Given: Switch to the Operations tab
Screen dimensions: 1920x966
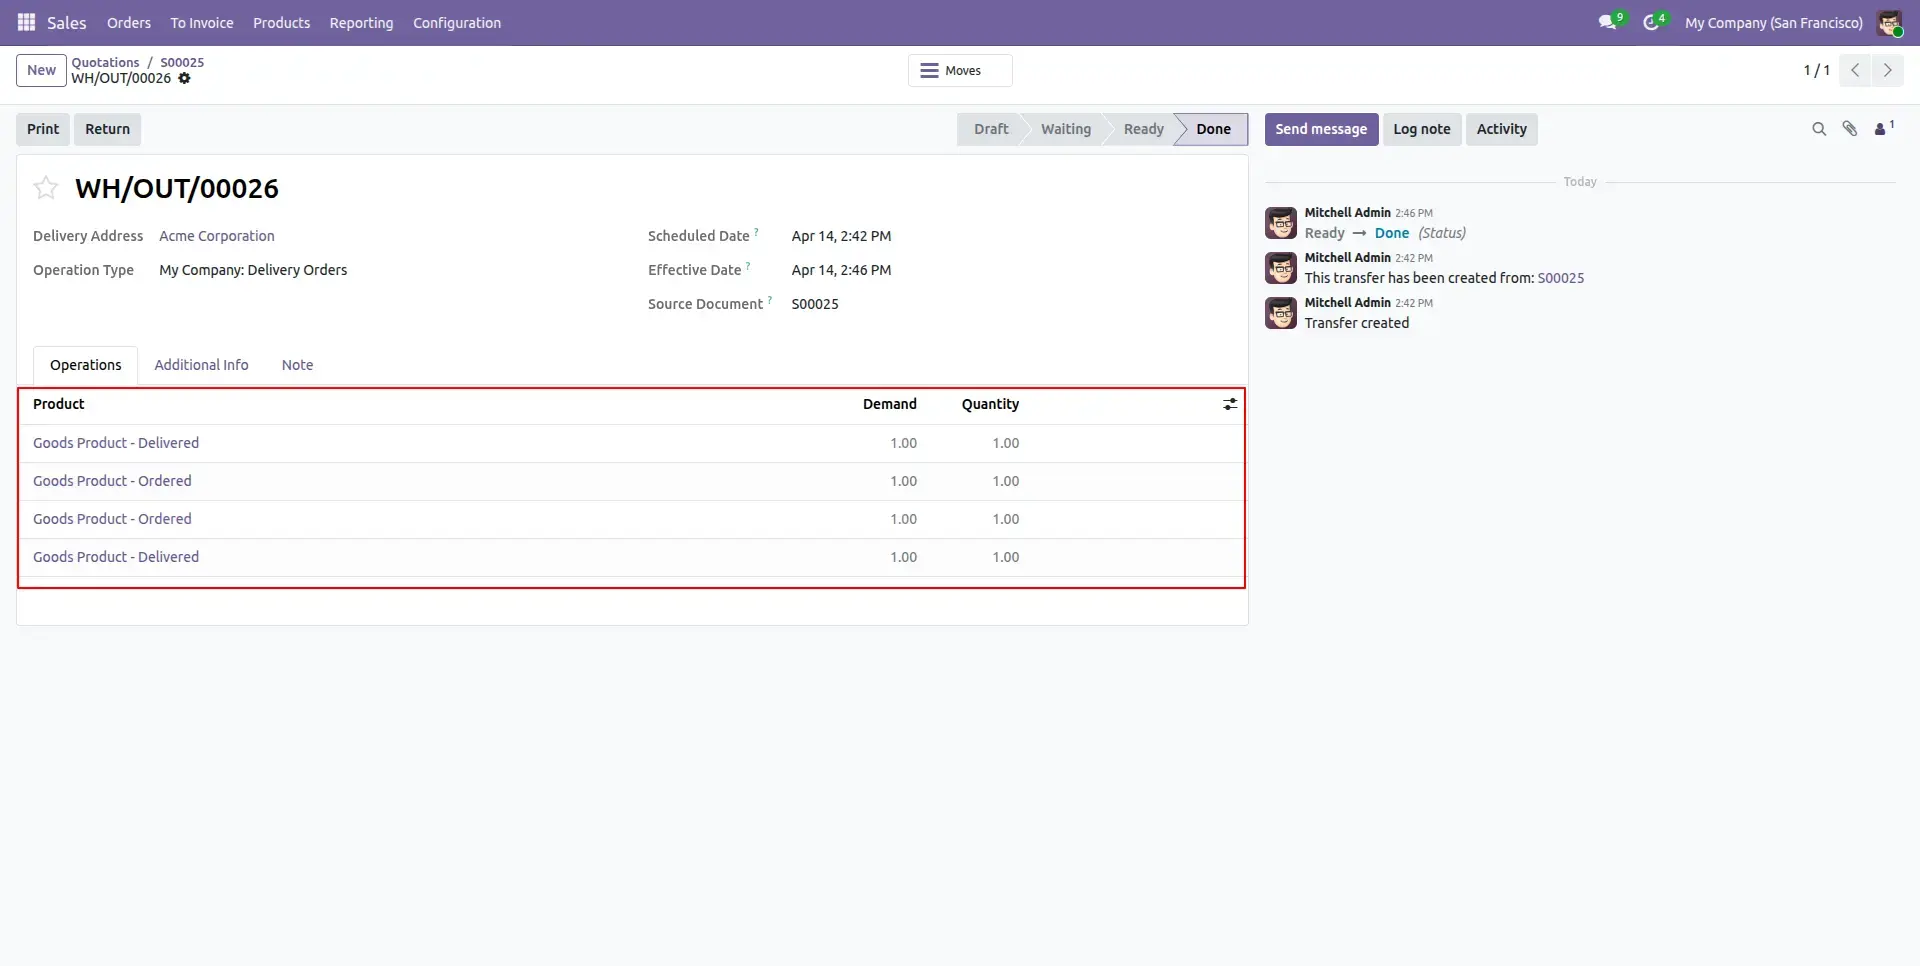Looking at the screenshot, I should (86, 365).
